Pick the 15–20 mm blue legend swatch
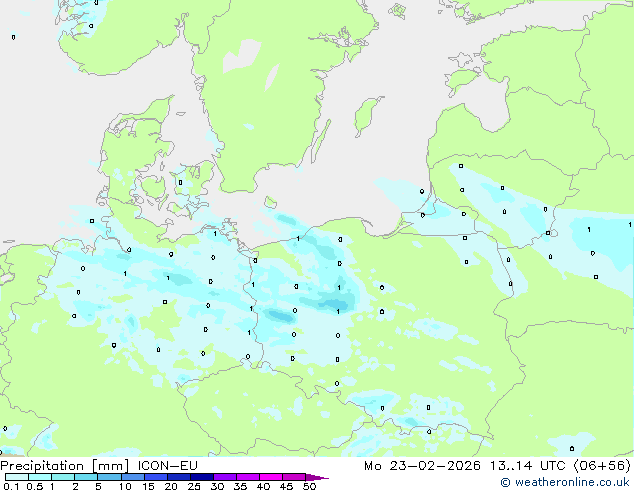Viewport: 634px width, 490px height. (x=156, y=477)
